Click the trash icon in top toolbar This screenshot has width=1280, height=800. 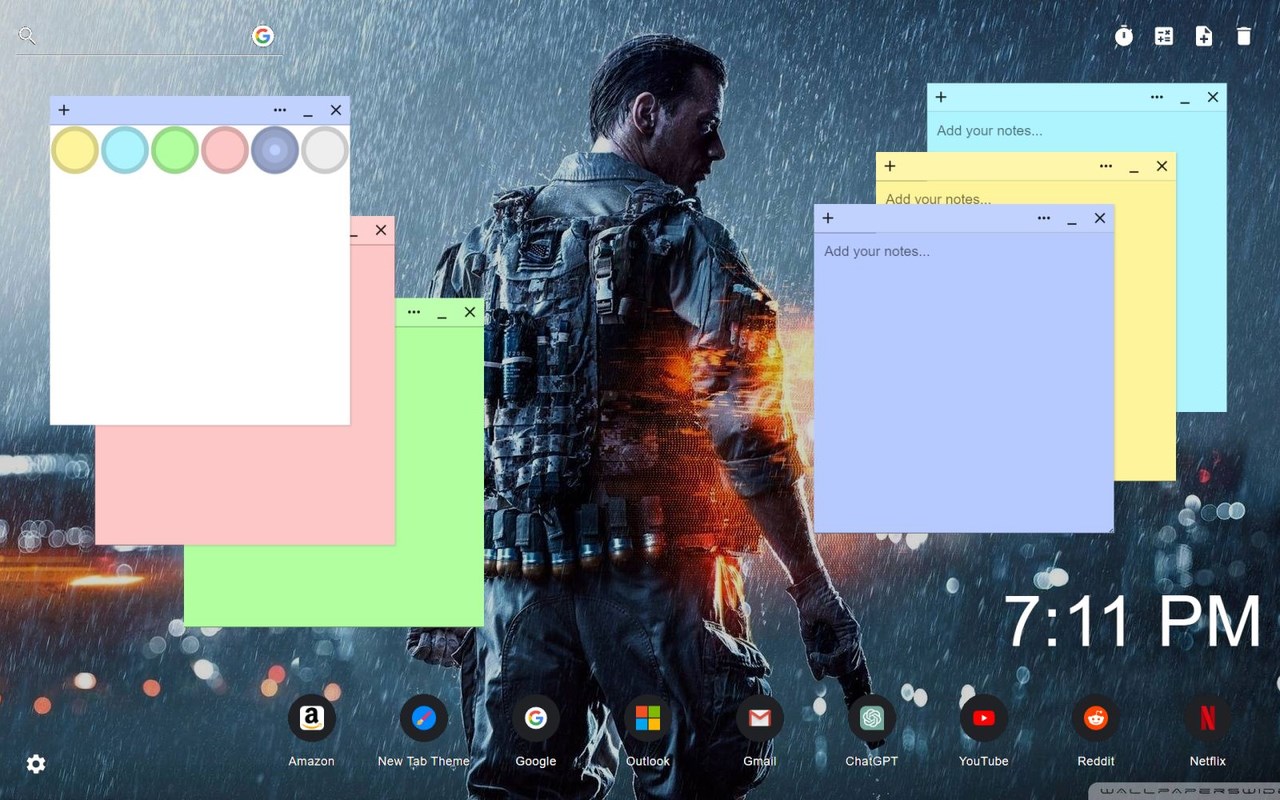[x=1244, y=36]
